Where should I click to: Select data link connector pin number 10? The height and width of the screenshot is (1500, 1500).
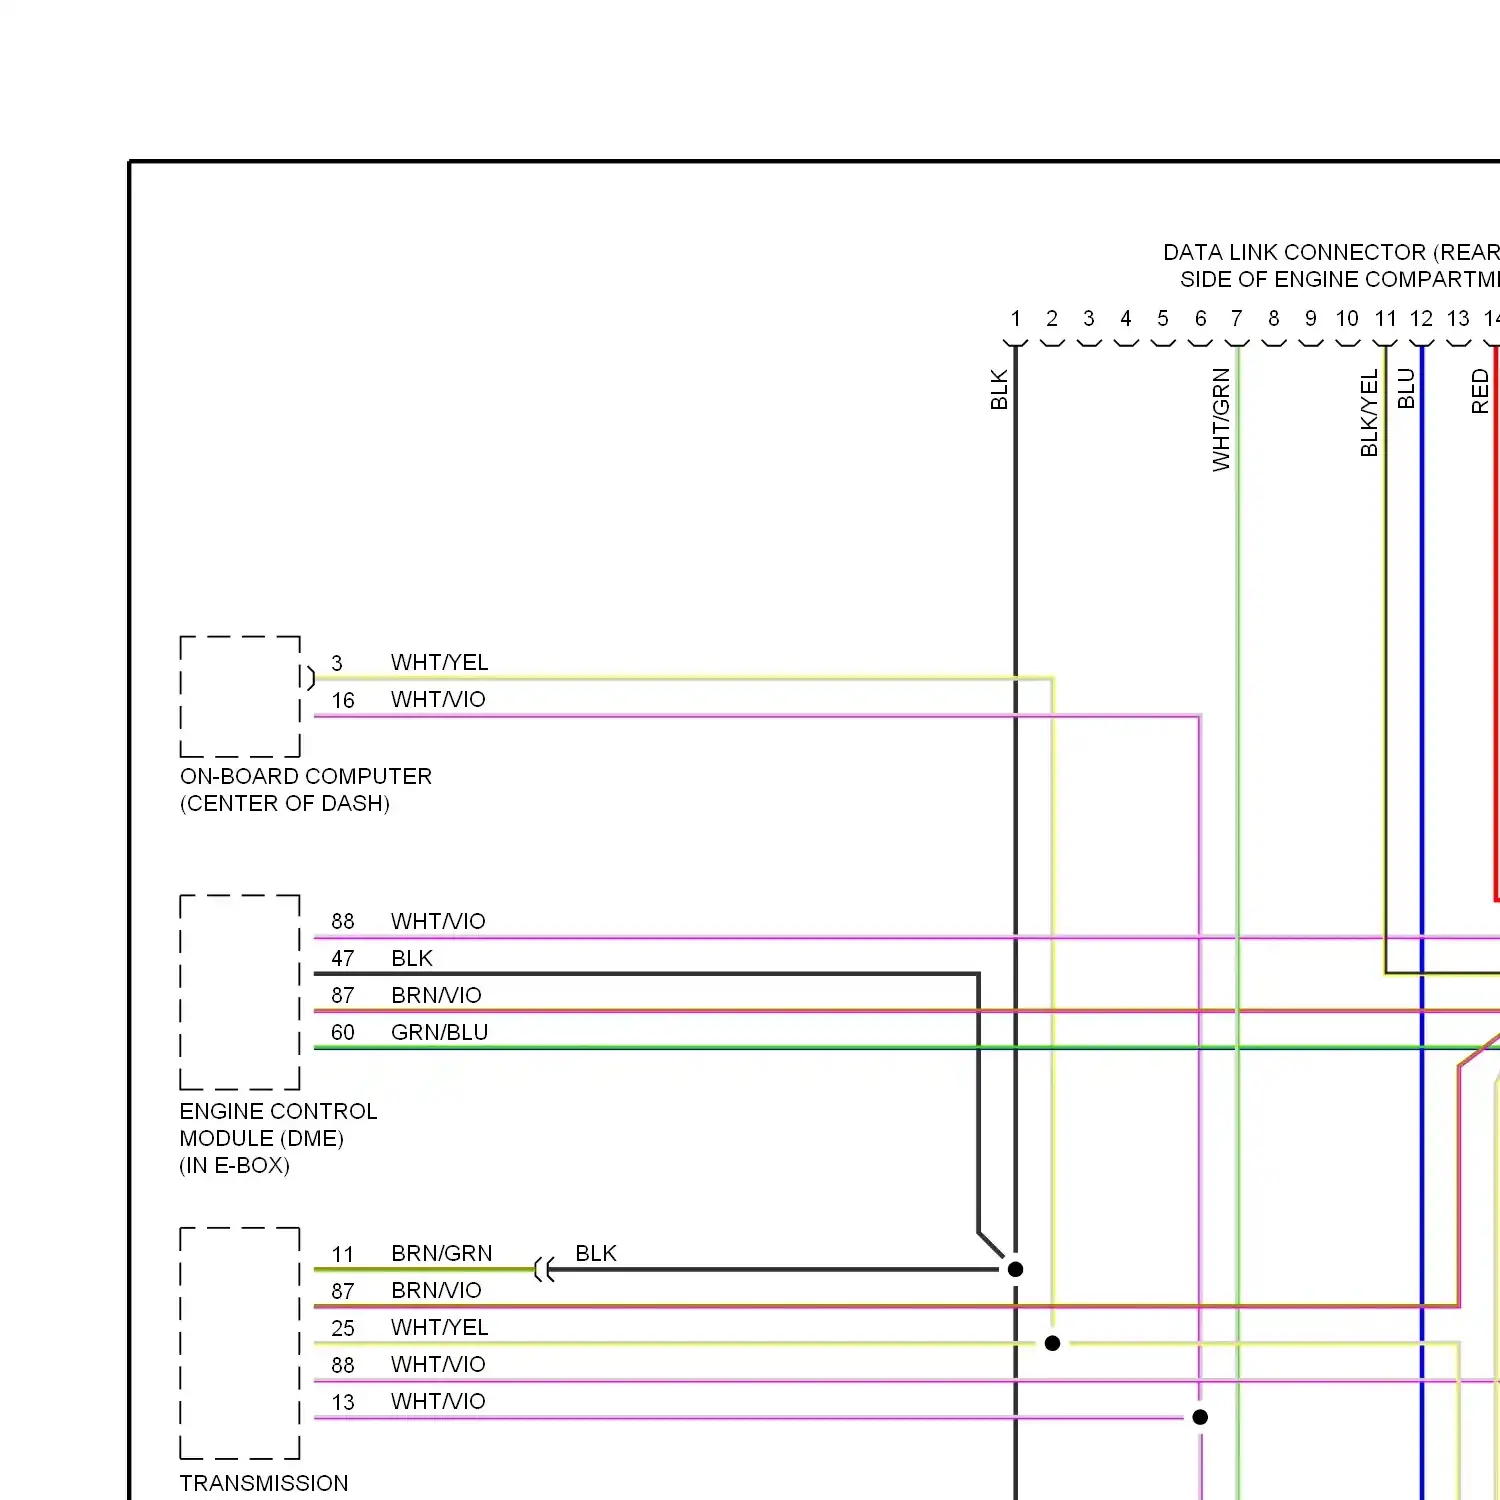tap(1347, 319)
